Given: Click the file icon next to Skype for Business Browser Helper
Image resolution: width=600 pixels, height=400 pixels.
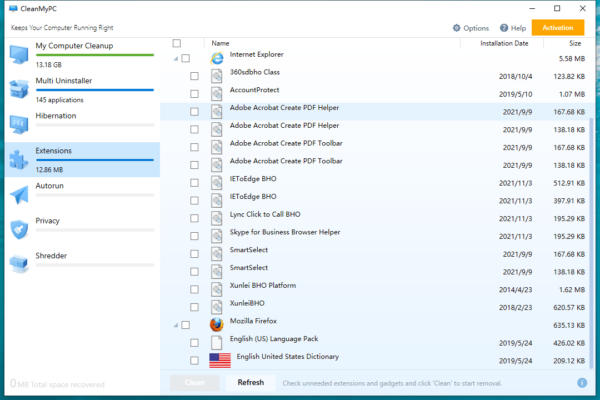Looking at the screenshot, I should tap(217, 236).
